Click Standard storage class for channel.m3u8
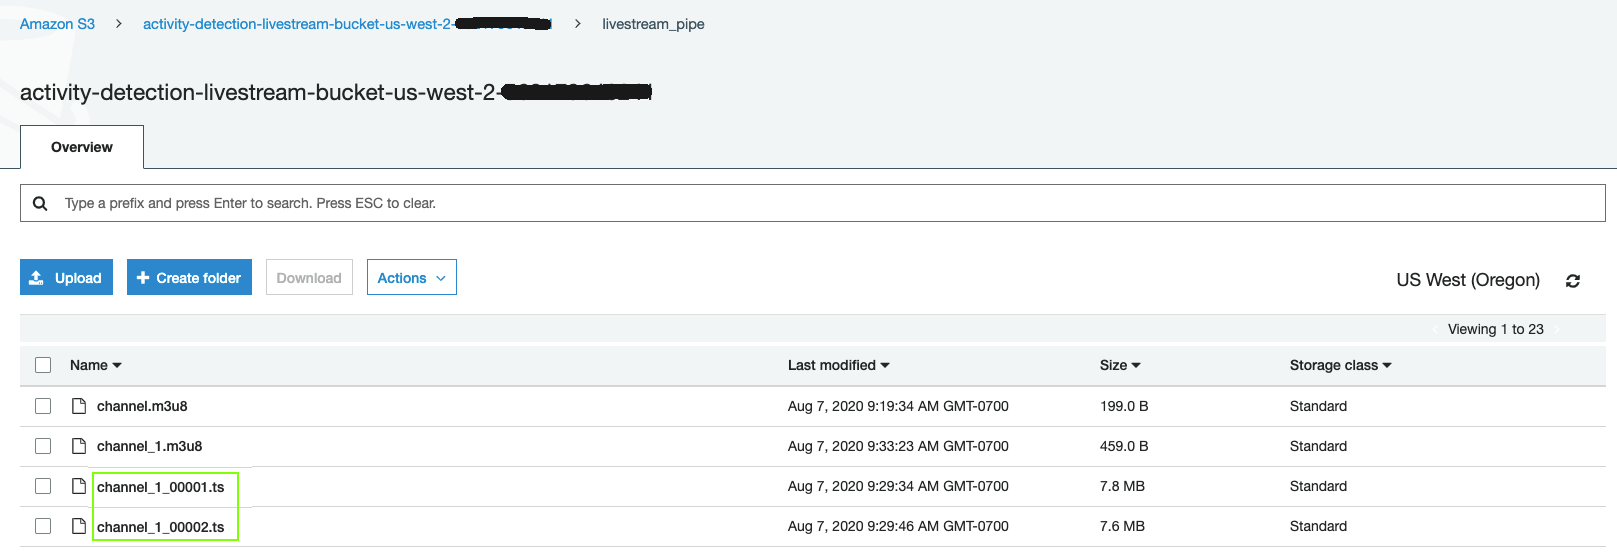1617x555 pixels. tap(1318, 406)
